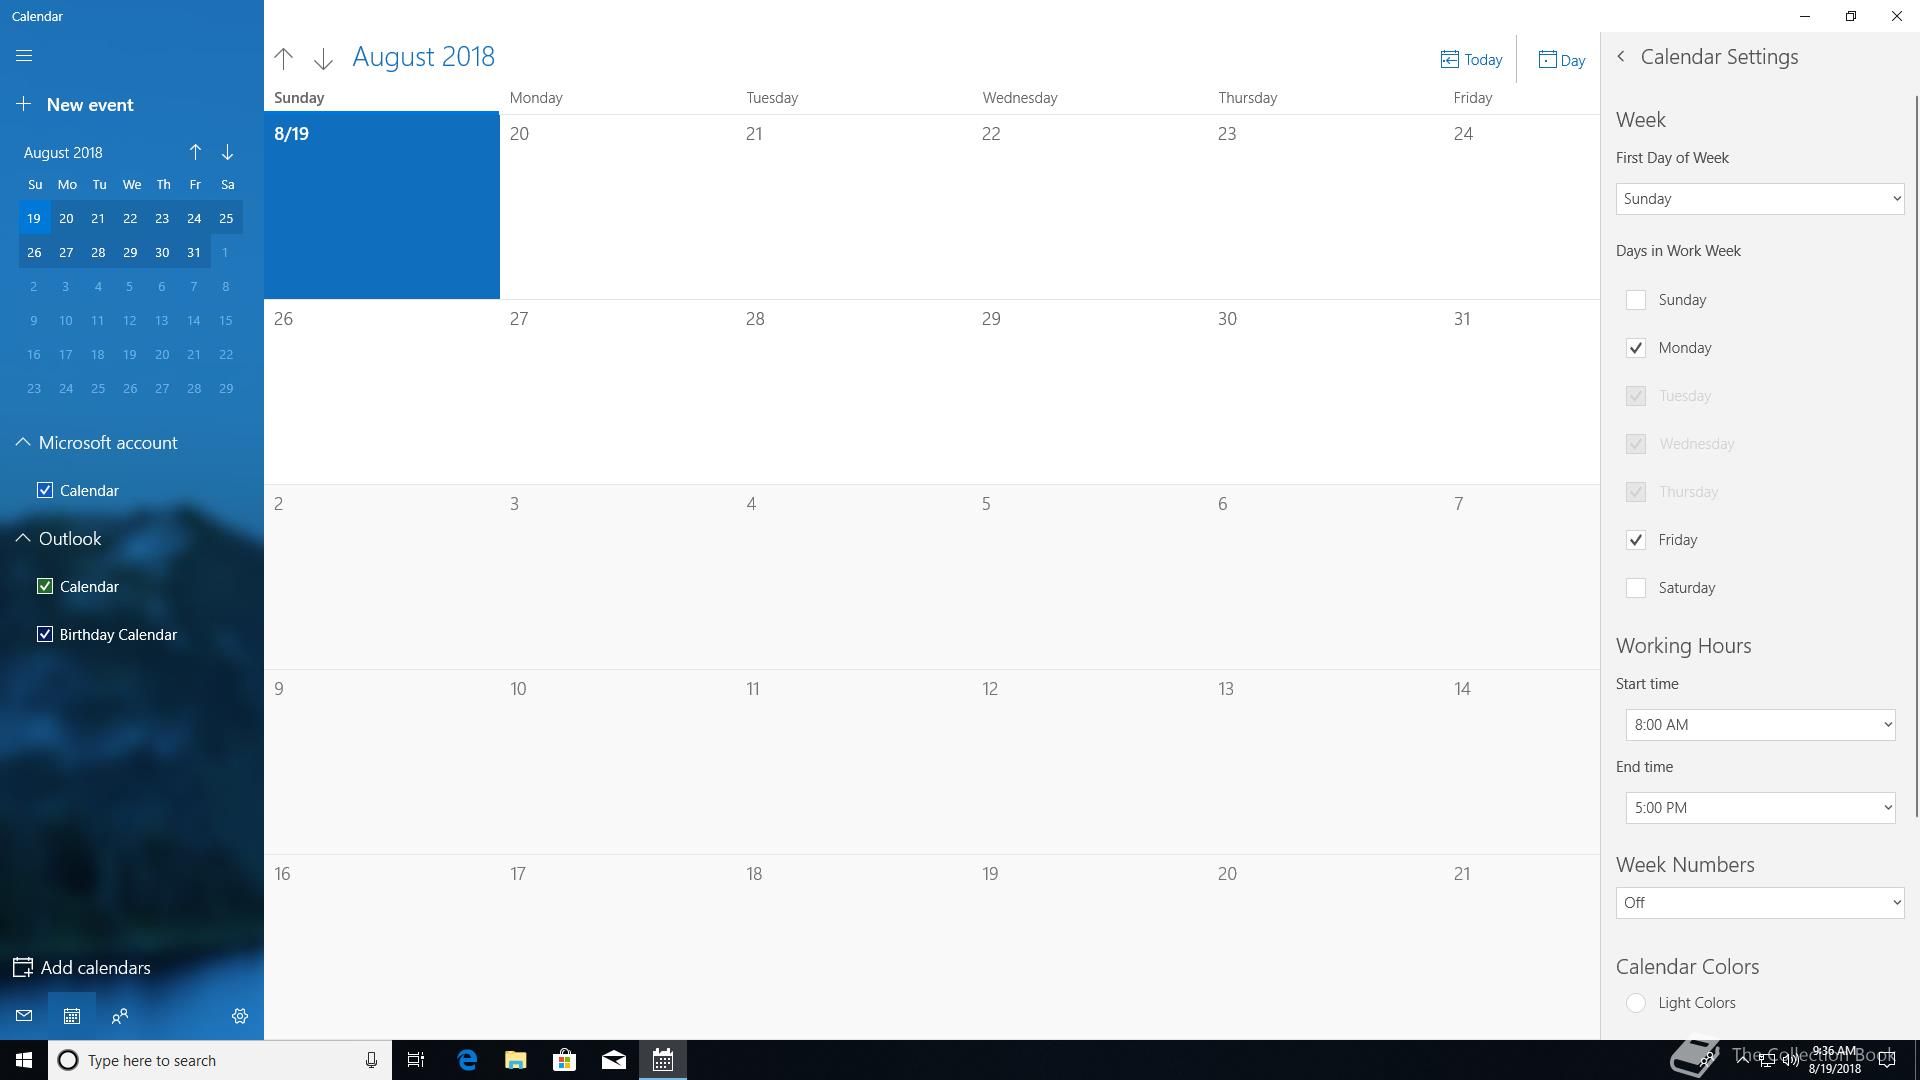Enable Sunday in work week
The width and height of the screenshot is (1920, 1080).
tap(1636, 300)
